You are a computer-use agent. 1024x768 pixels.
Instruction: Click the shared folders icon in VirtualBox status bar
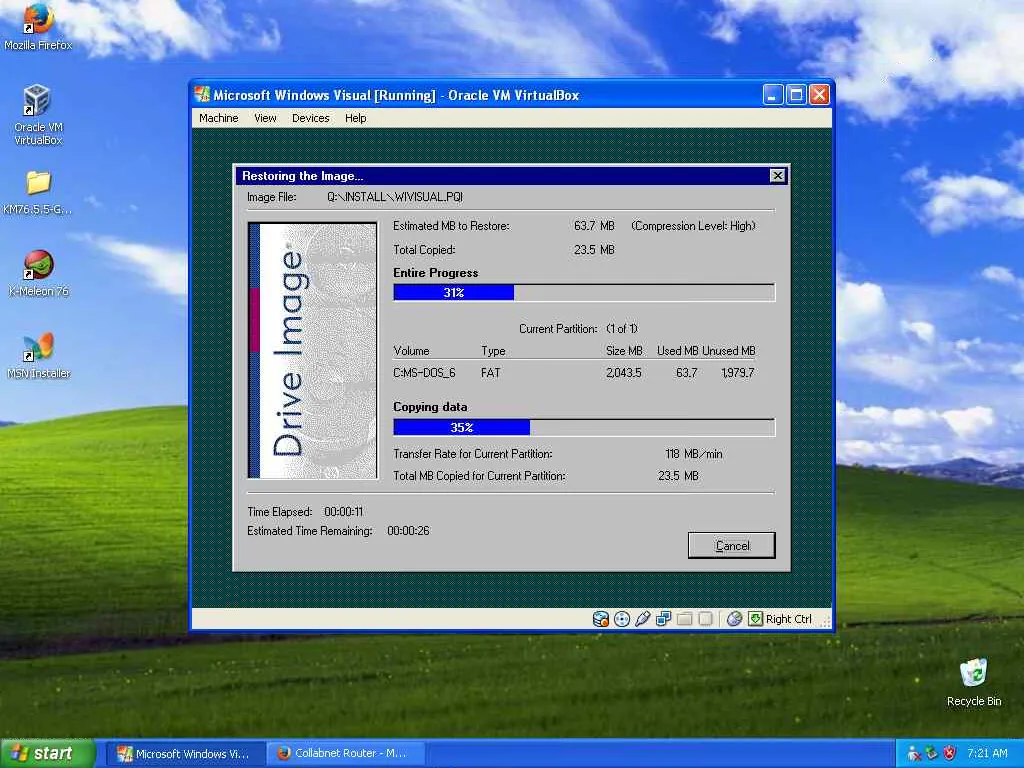click(x=684, y=618)
